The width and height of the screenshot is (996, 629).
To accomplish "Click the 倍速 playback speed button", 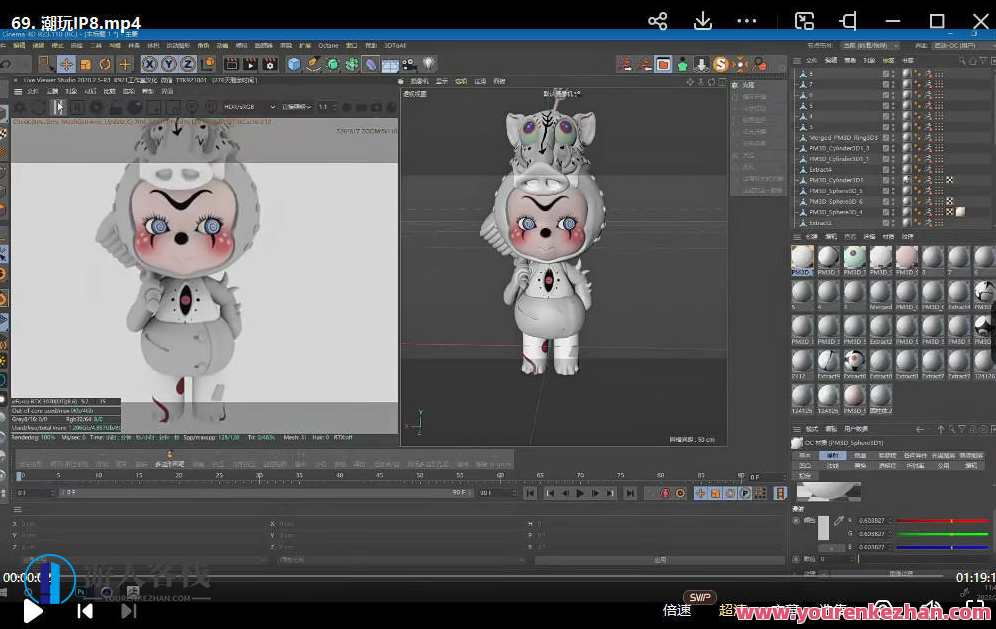I will point(677,610).
